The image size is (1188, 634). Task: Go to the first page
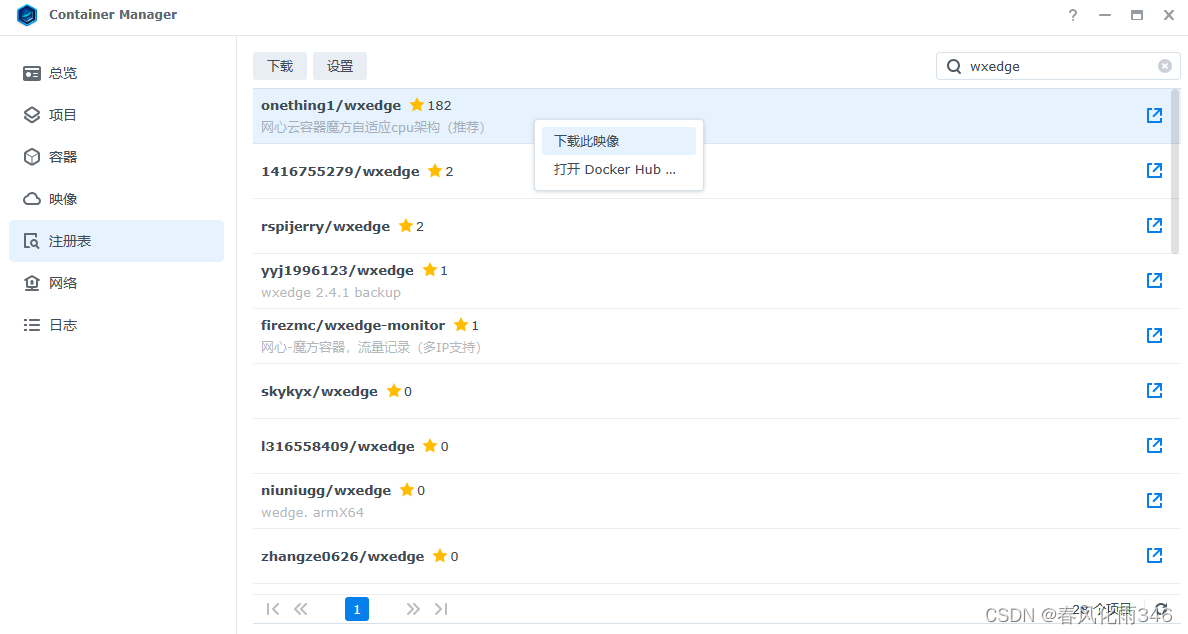point(273,609)
